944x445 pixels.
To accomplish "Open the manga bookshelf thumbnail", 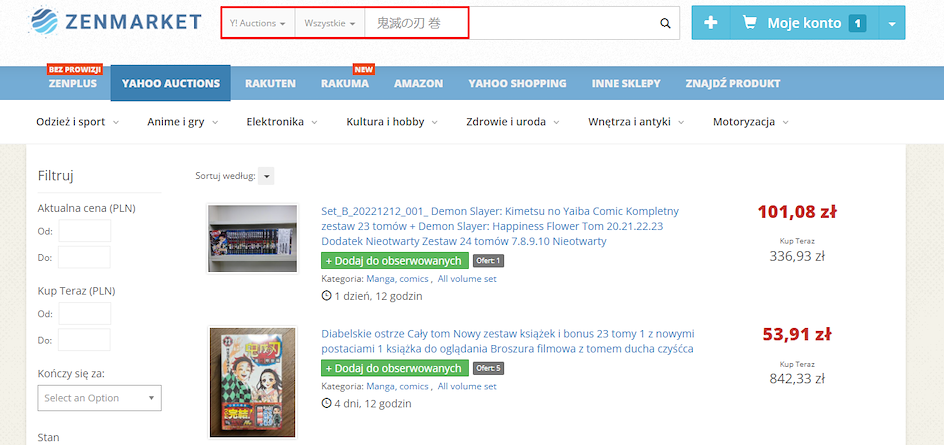I will point(252,238).
